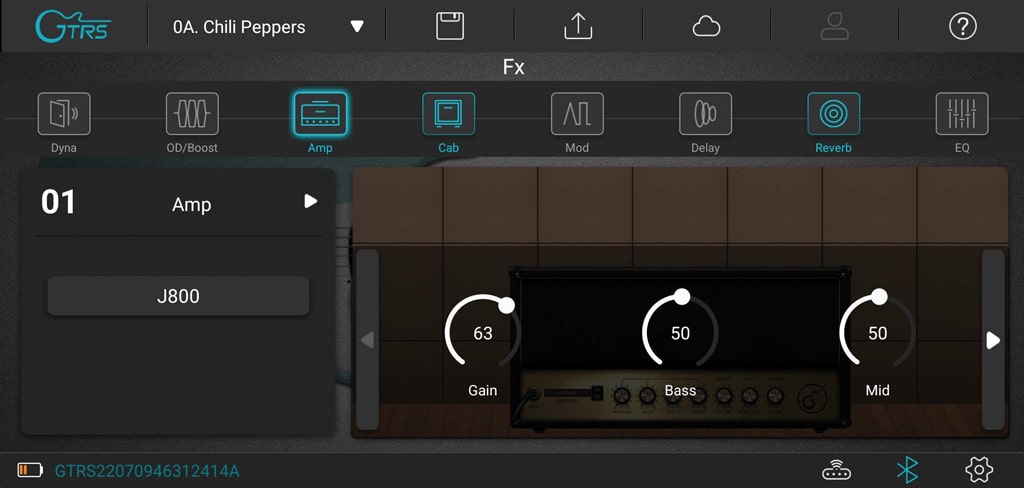Open the Dyna effect module

click(x=64, y=114)
